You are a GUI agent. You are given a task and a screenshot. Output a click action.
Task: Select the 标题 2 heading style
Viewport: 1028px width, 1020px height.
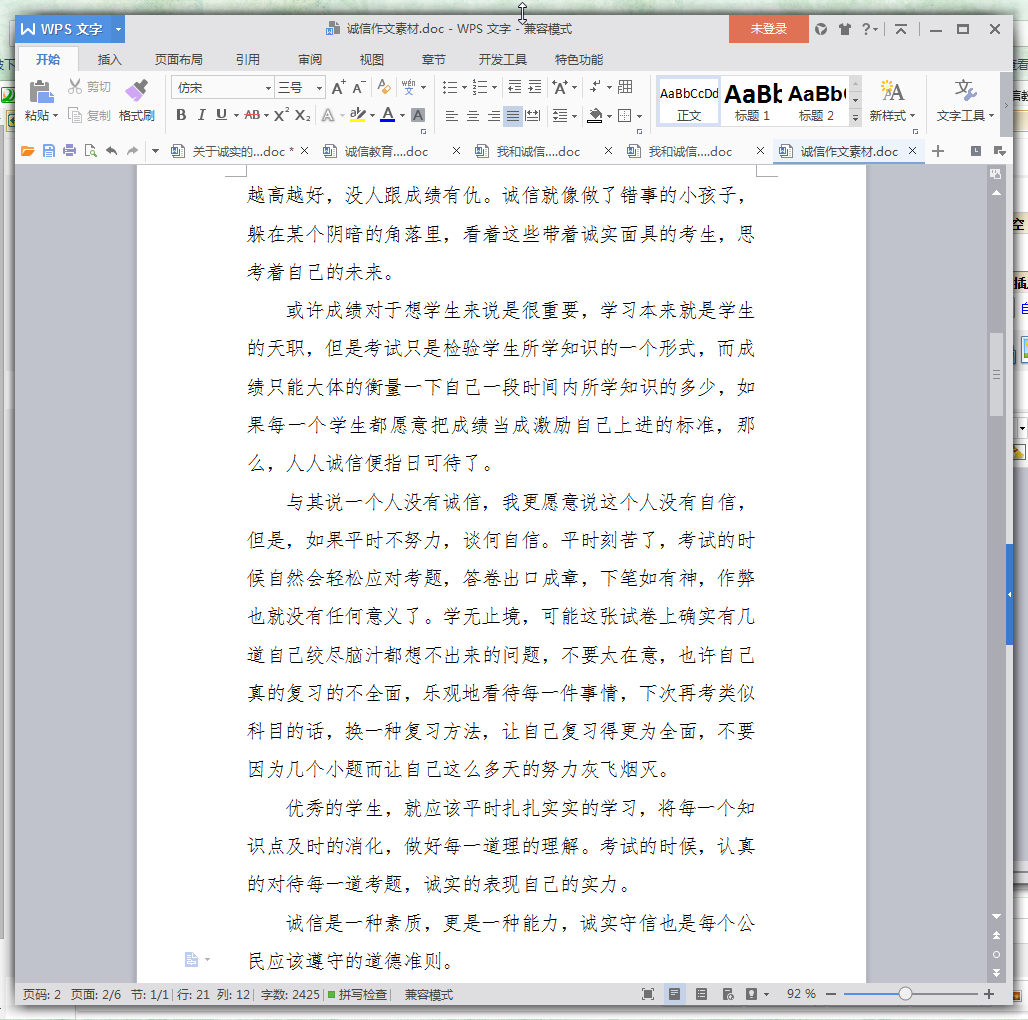click(816, 101)
